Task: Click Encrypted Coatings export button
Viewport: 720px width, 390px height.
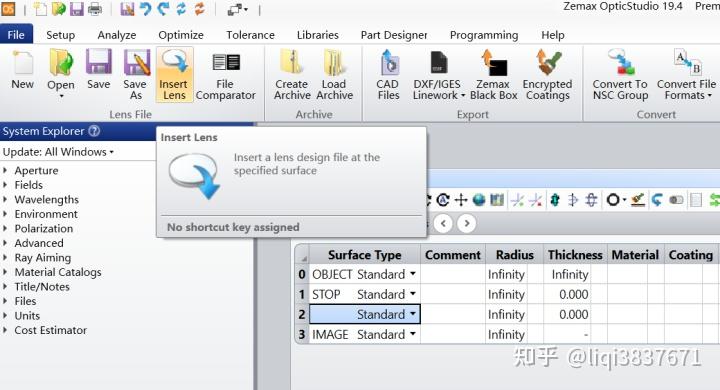Action: point(547,74)
